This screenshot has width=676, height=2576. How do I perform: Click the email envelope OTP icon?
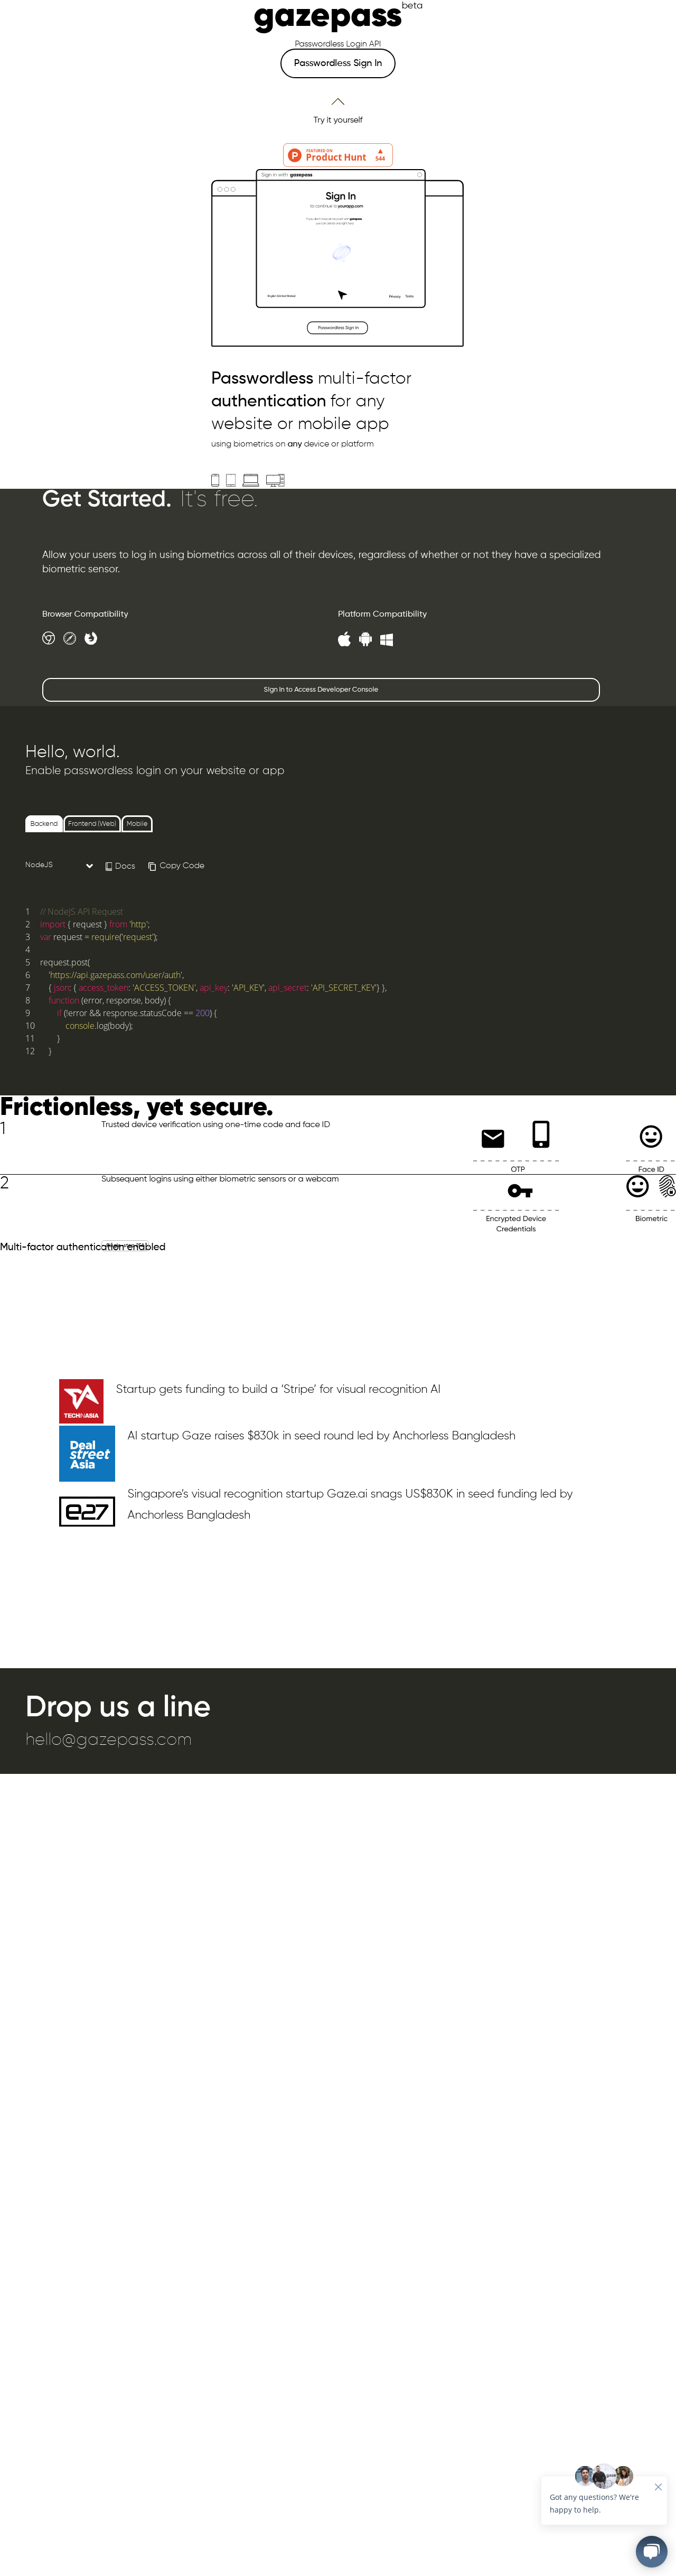493,1138
